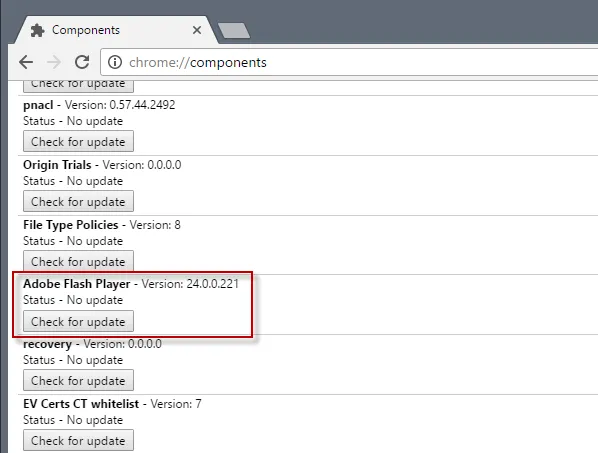Click EV Certs CT whitelist version 7
The width and height of the screenshot is (598, 453).
(176, 404)
